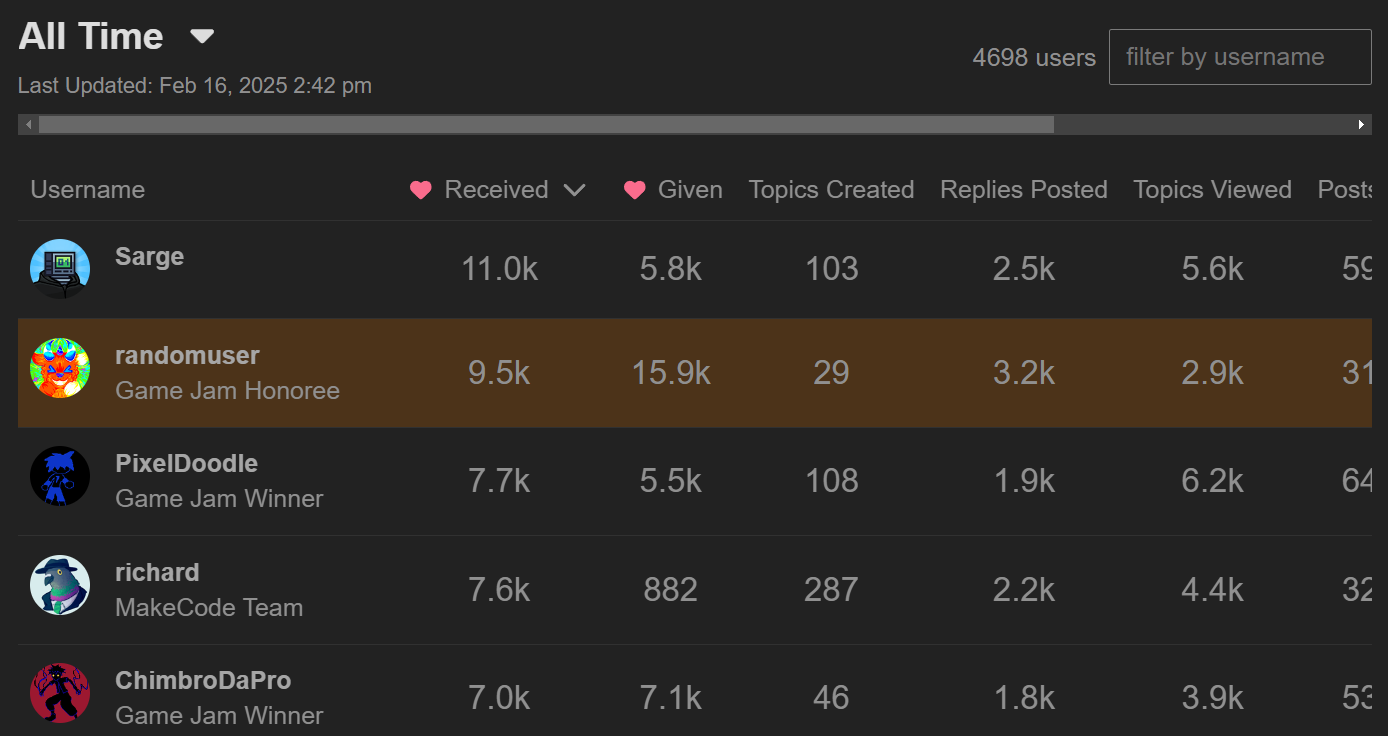Focus the filter by username field
The height and width of the screenshot is (736, 1388).
(1239, 57)
